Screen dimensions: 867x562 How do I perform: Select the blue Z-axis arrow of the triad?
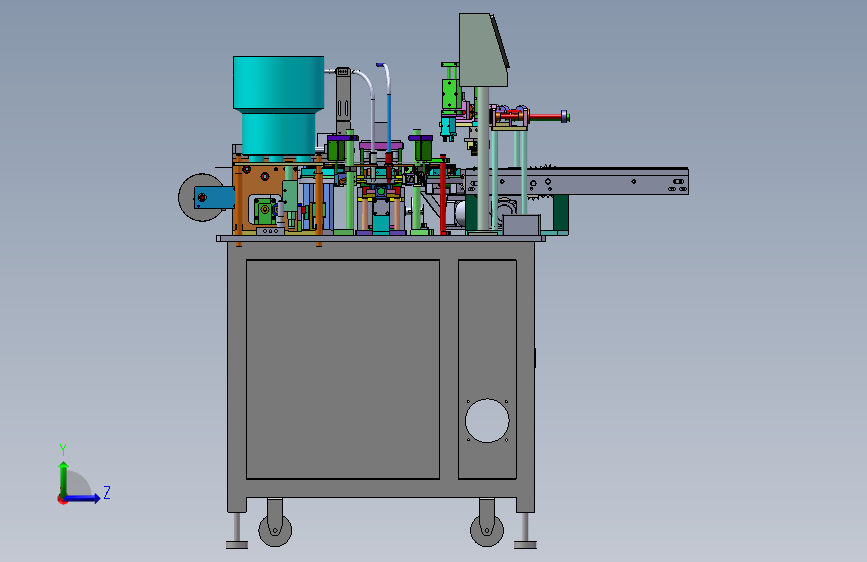82,498
